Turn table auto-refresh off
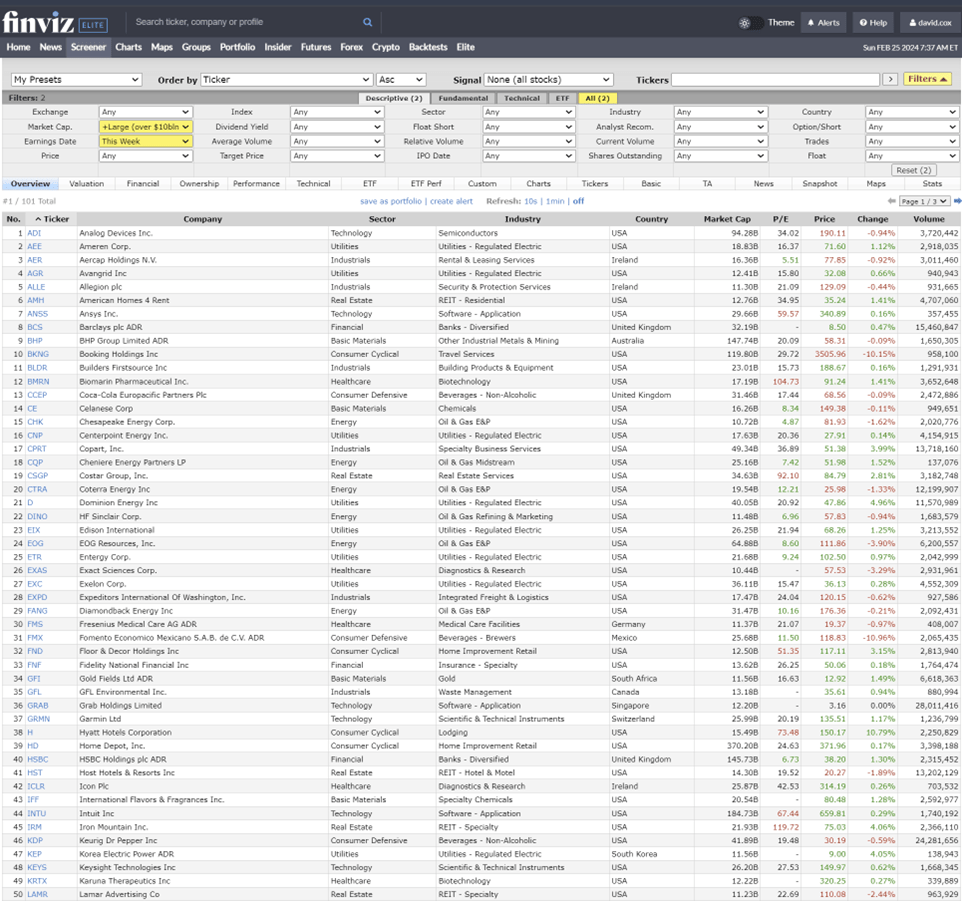 pyautogui.click(x=578, y=202)
